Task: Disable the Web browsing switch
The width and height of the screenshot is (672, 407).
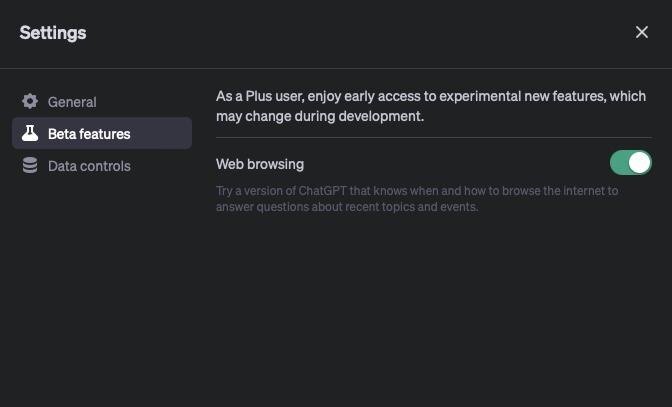Action: click(631, 162)
